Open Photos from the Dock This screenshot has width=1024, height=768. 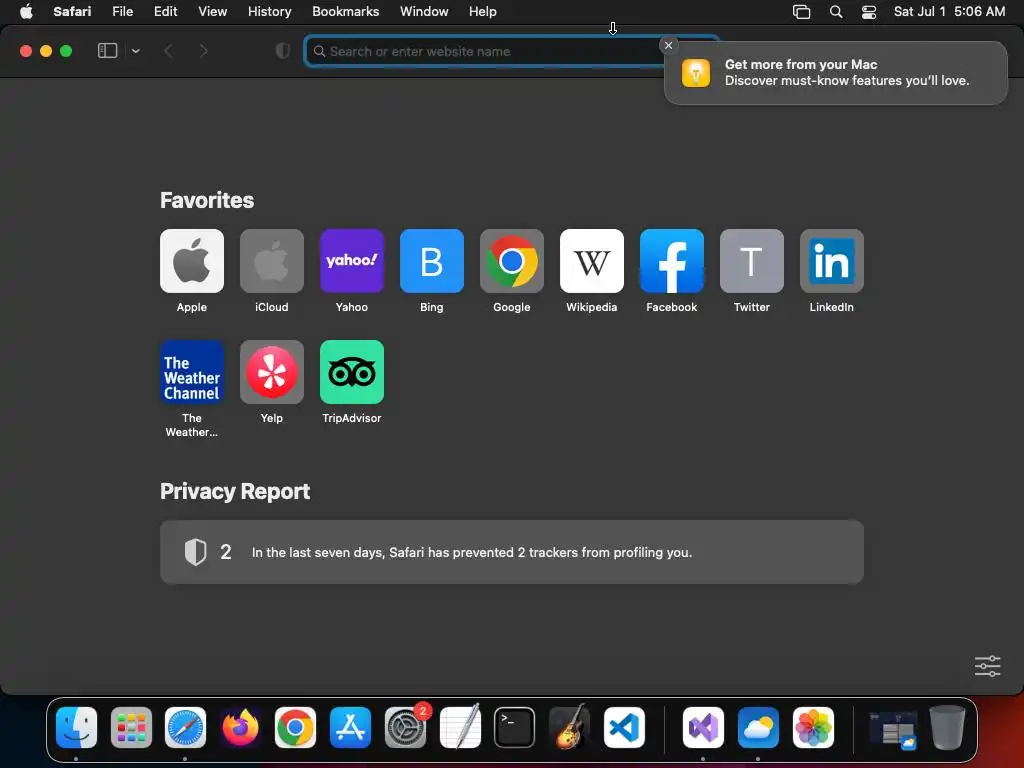813,727
